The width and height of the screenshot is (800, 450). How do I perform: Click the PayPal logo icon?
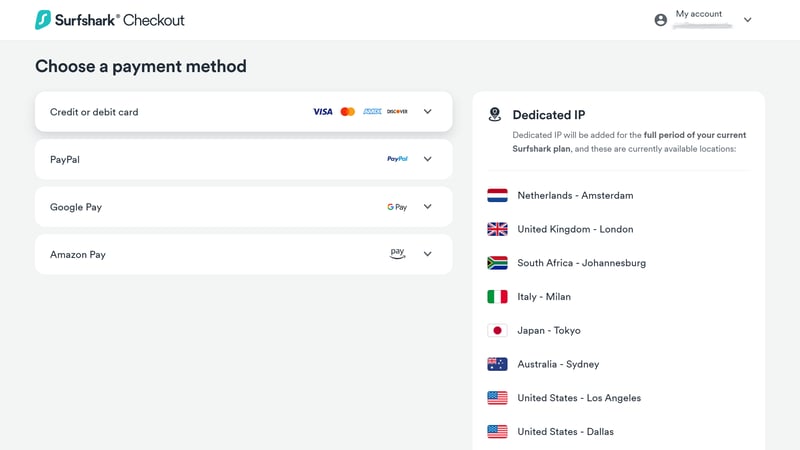397,159
